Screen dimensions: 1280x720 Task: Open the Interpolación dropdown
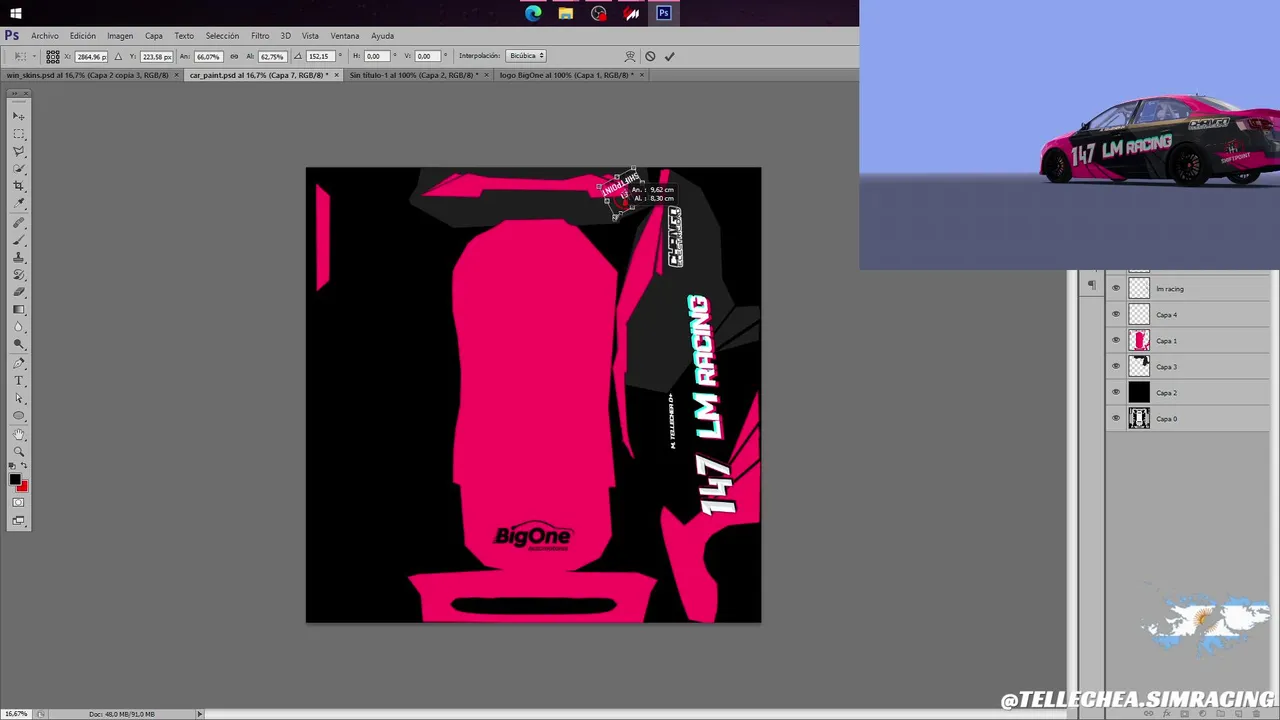[526, 56]
